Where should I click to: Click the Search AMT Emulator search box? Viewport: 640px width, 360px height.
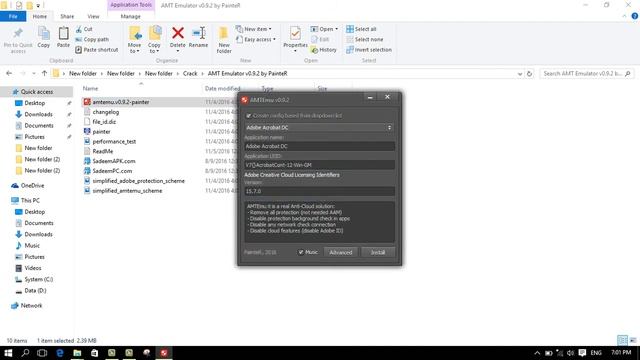(587, 73)
